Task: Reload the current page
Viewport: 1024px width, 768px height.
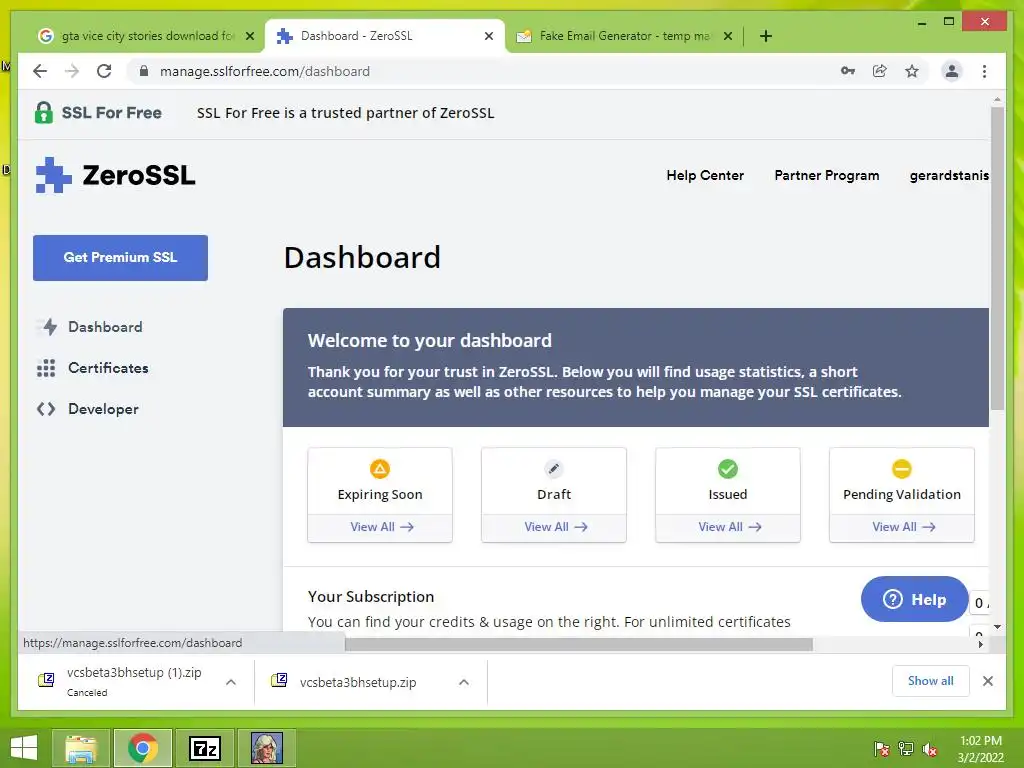Action: pos(104,71)
